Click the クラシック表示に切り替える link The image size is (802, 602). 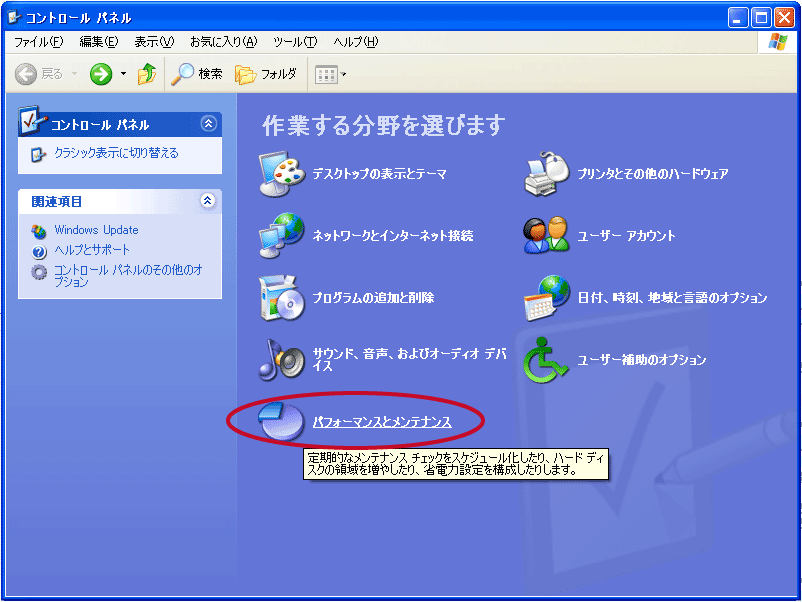117,153
